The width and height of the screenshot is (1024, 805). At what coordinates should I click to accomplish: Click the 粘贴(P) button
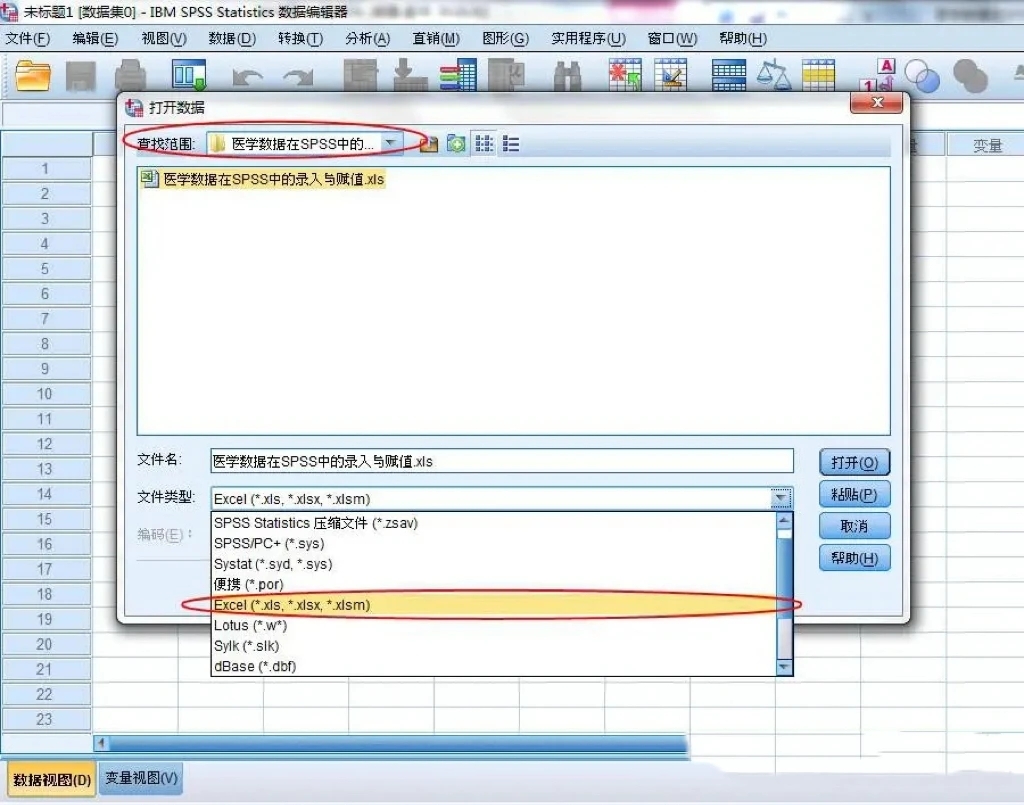(x=854, y=494)
